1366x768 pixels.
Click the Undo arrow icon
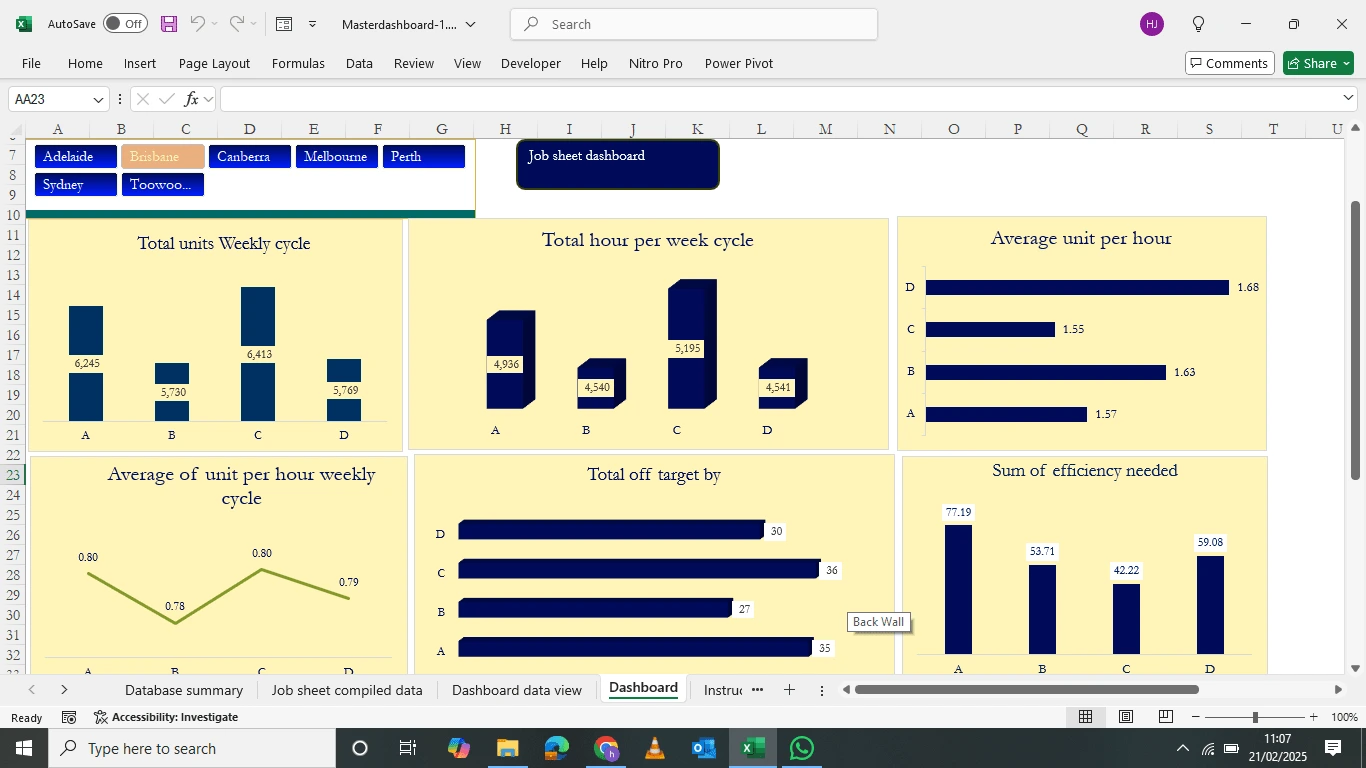click(198, 24)
